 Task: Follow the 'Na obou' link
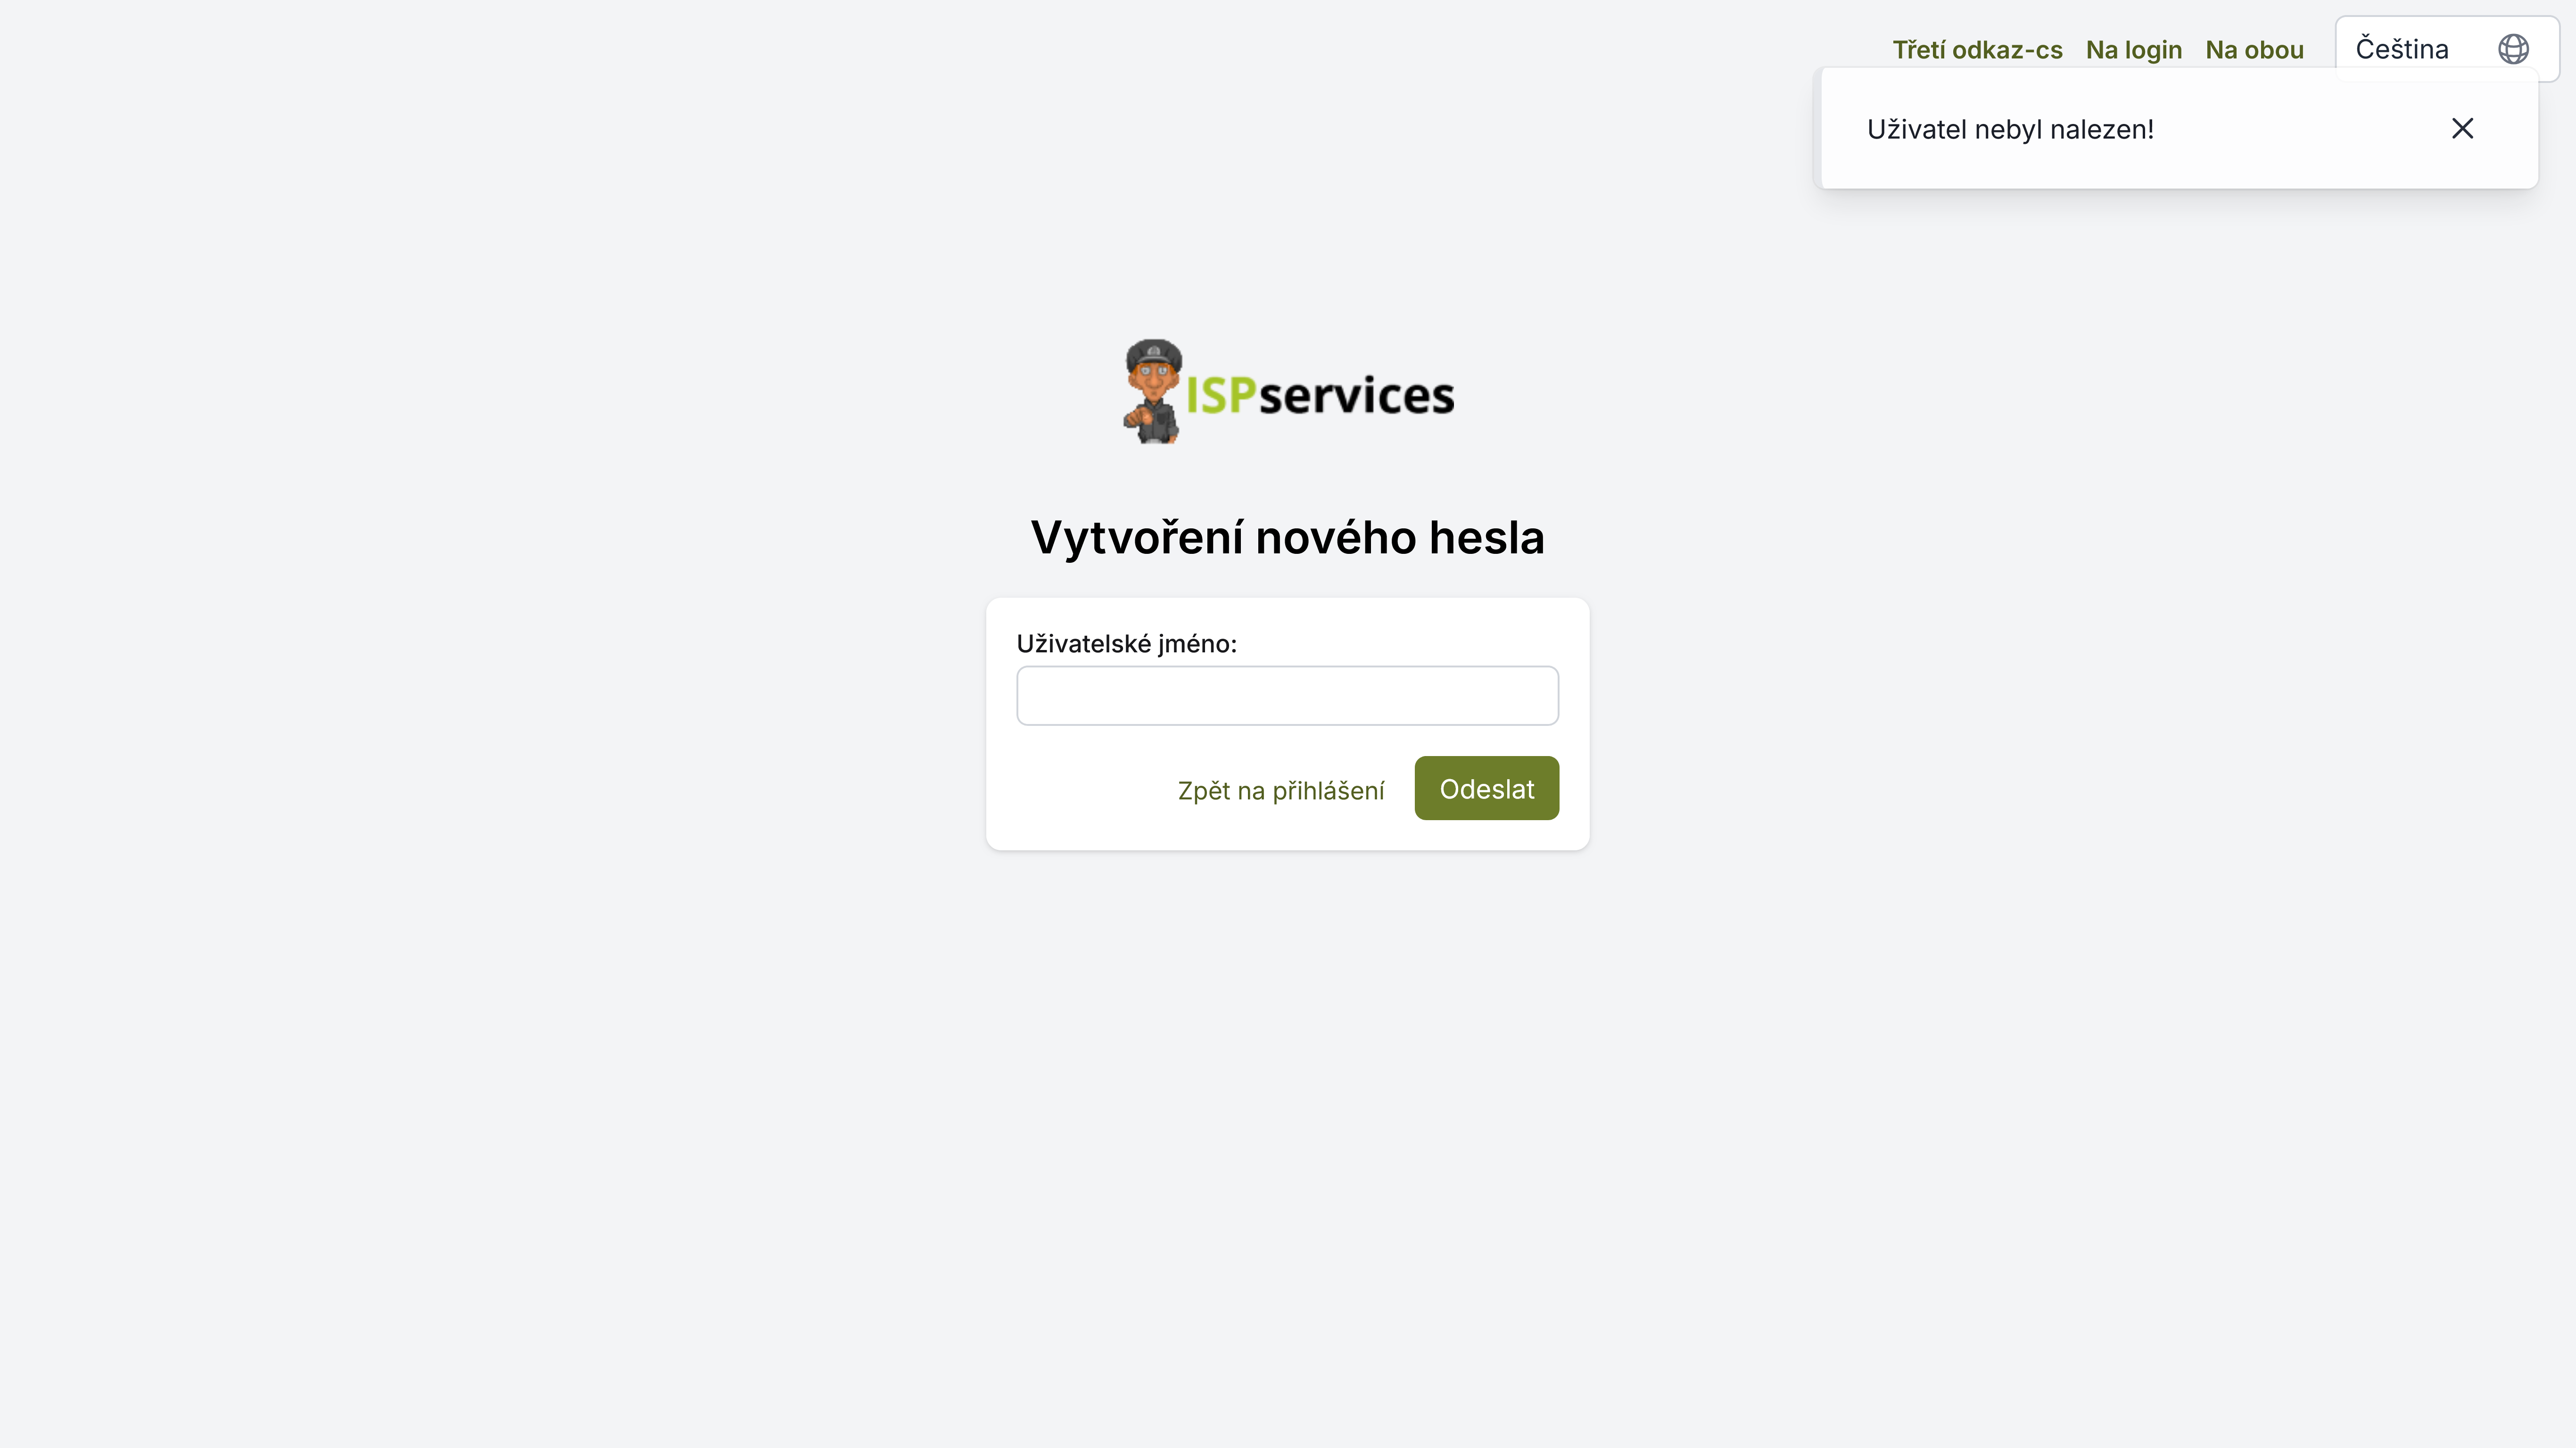[2254, 50]
